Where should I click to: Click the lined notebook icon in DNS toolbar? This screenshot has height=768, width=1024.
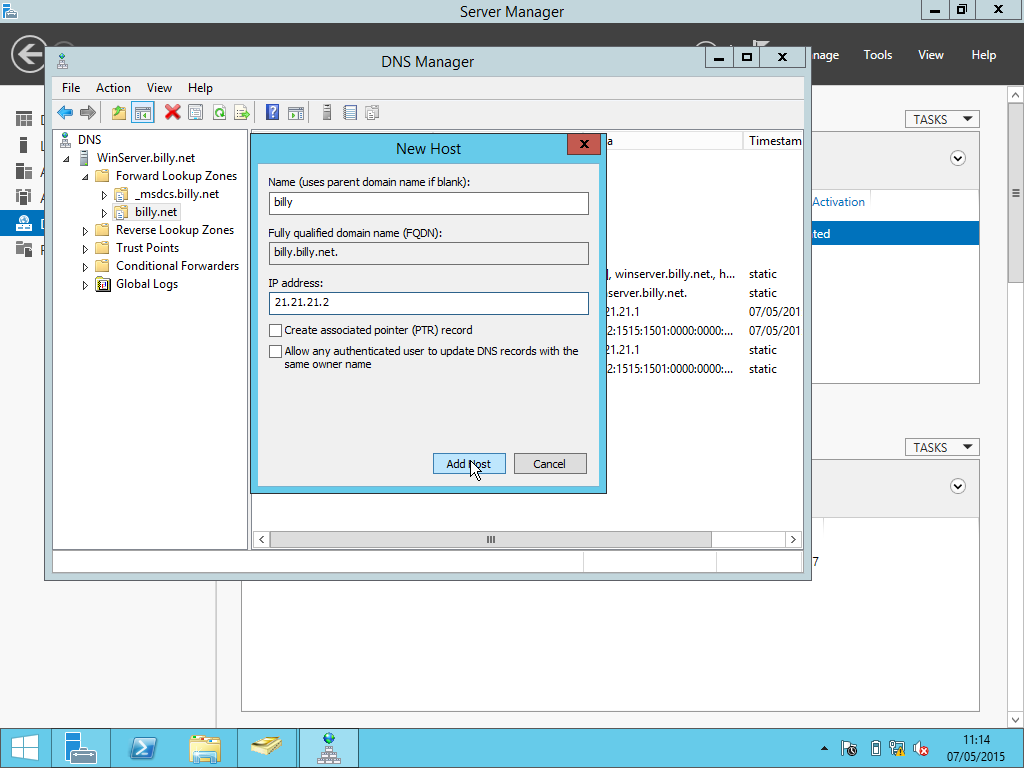click(350, 112)
